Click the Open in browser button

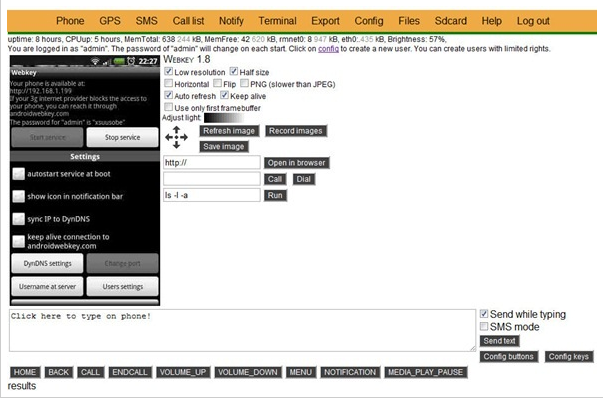[x=296, y=163]
